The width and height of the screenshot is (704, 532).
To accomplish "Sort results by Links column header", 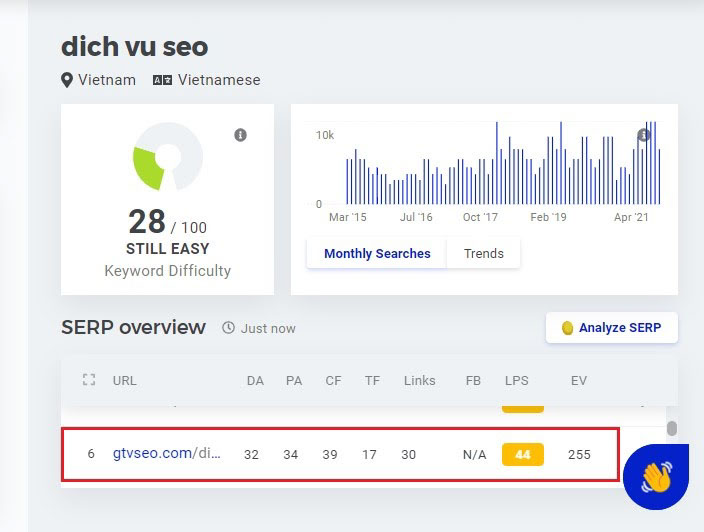I will point(419,380).
